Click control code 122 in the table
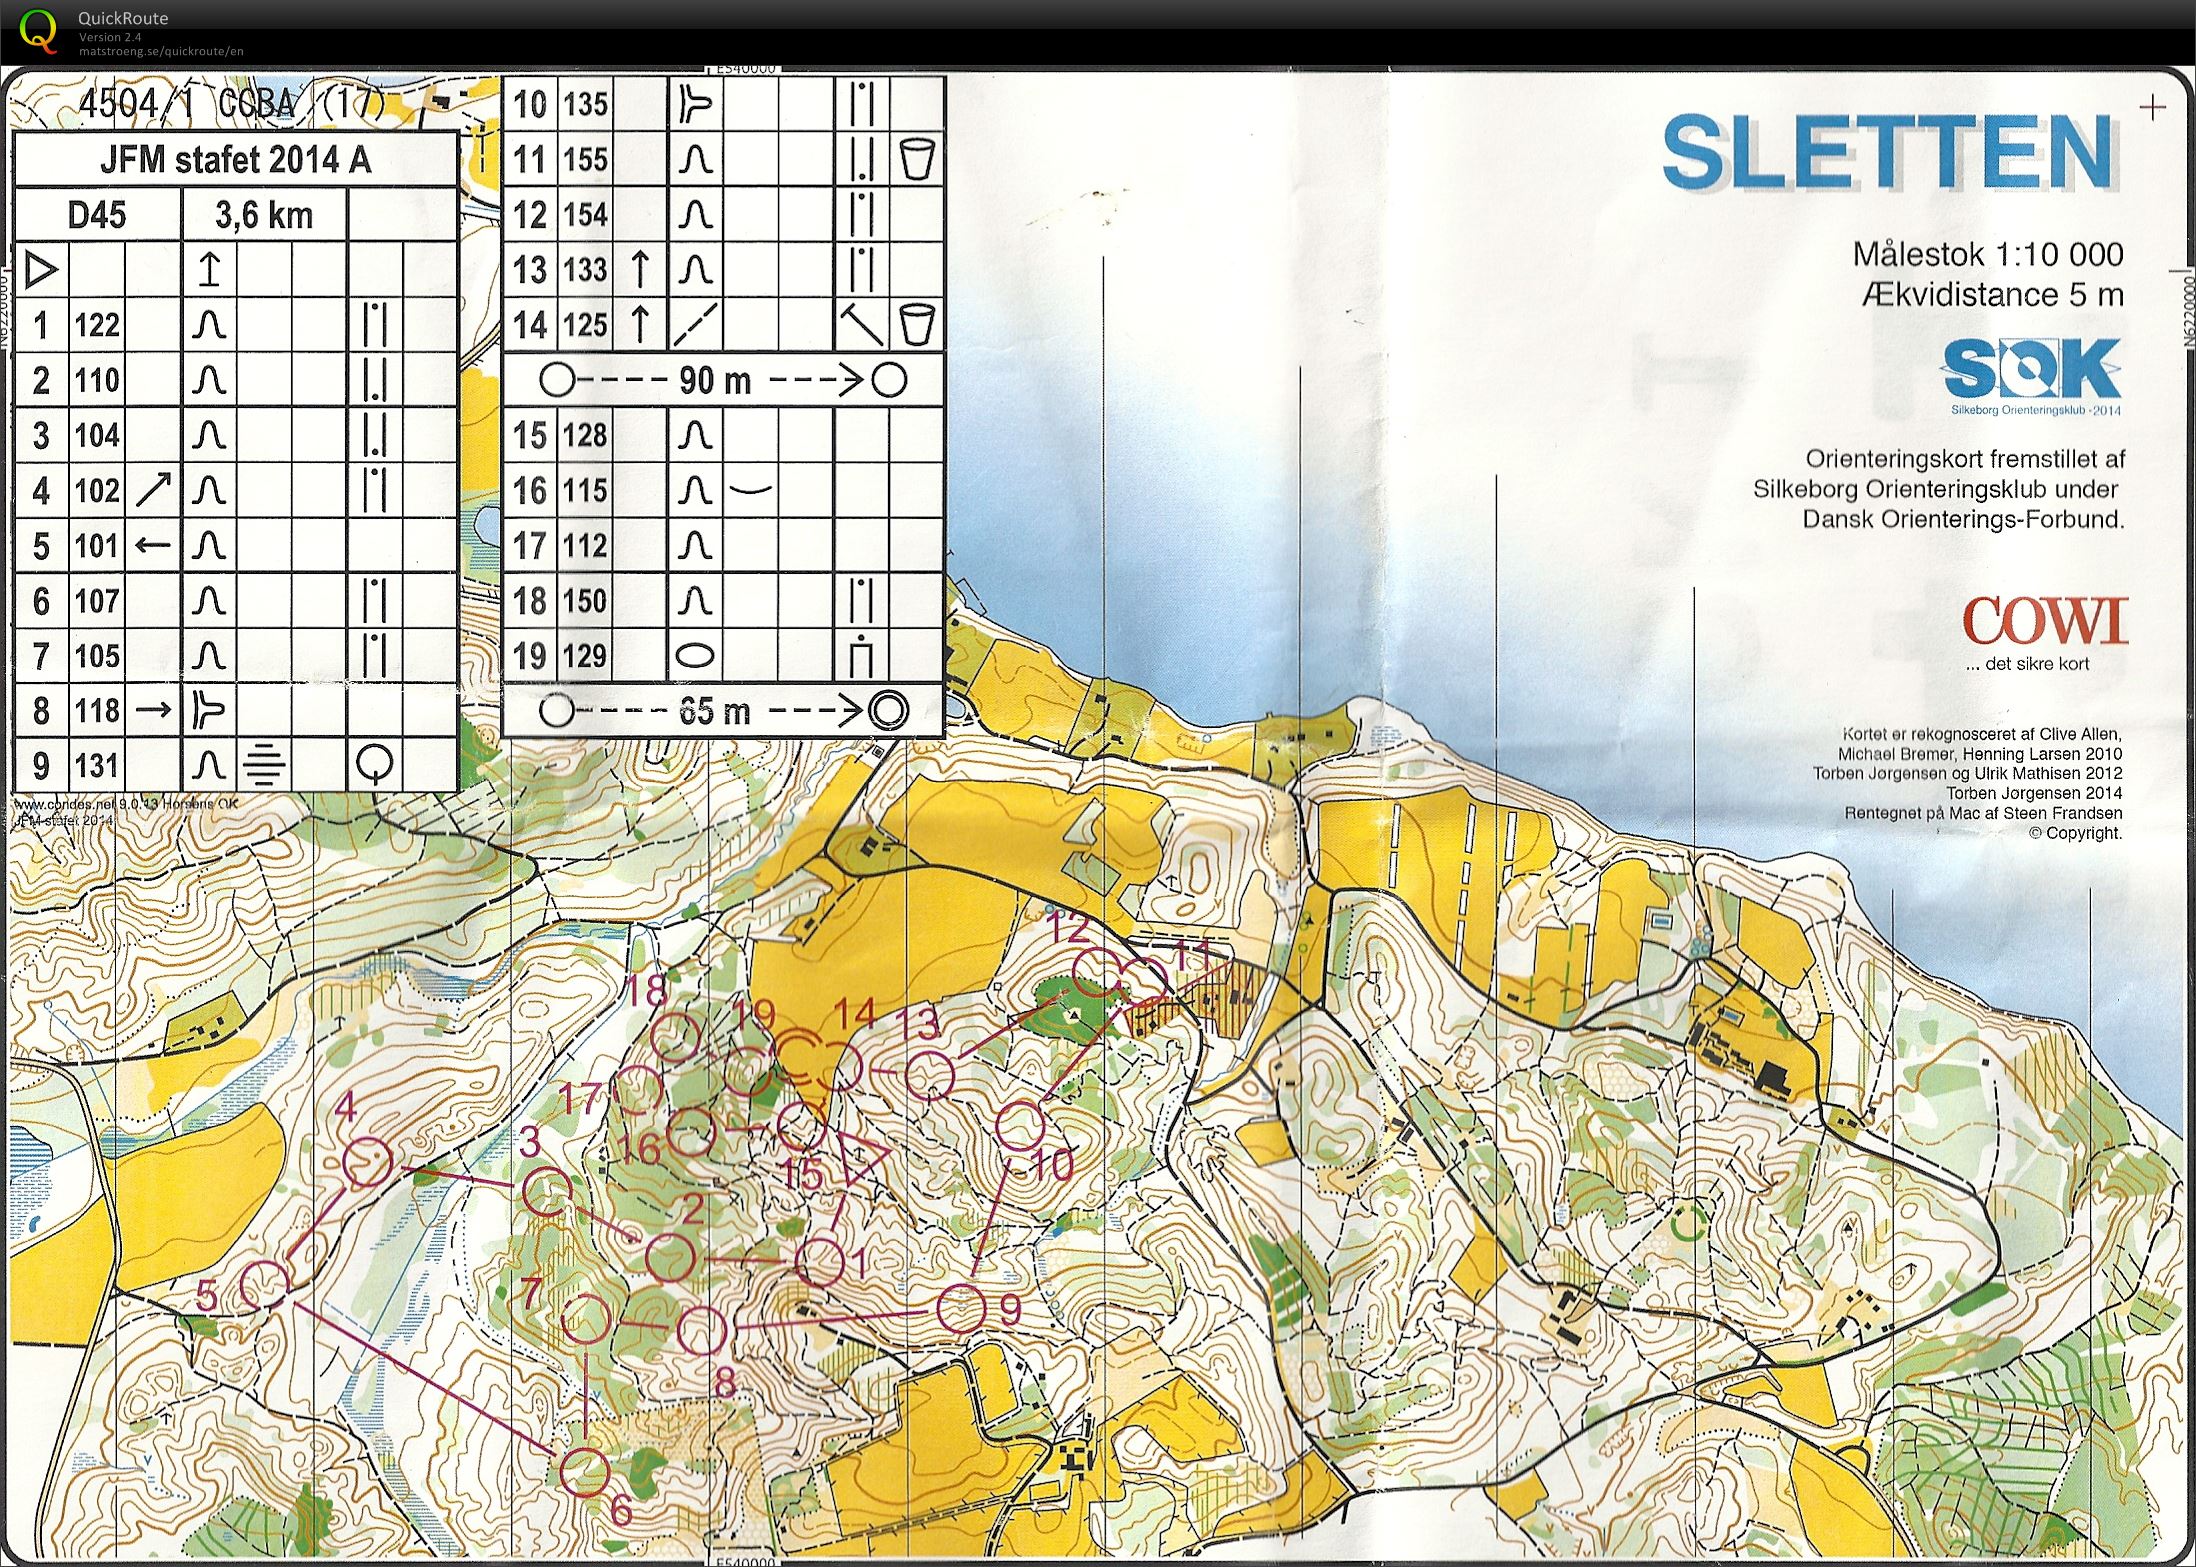 click(97, 325)
